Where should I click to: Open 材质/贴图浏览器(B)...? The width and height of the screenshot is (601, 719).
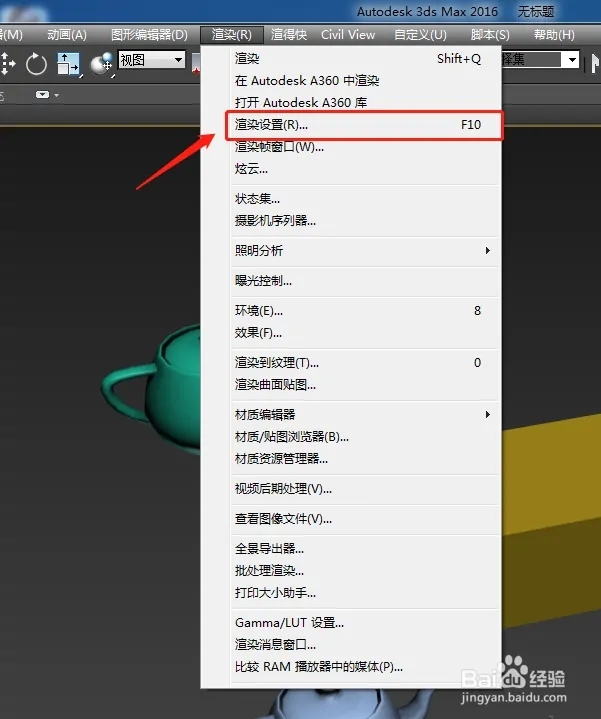(365, 437)
